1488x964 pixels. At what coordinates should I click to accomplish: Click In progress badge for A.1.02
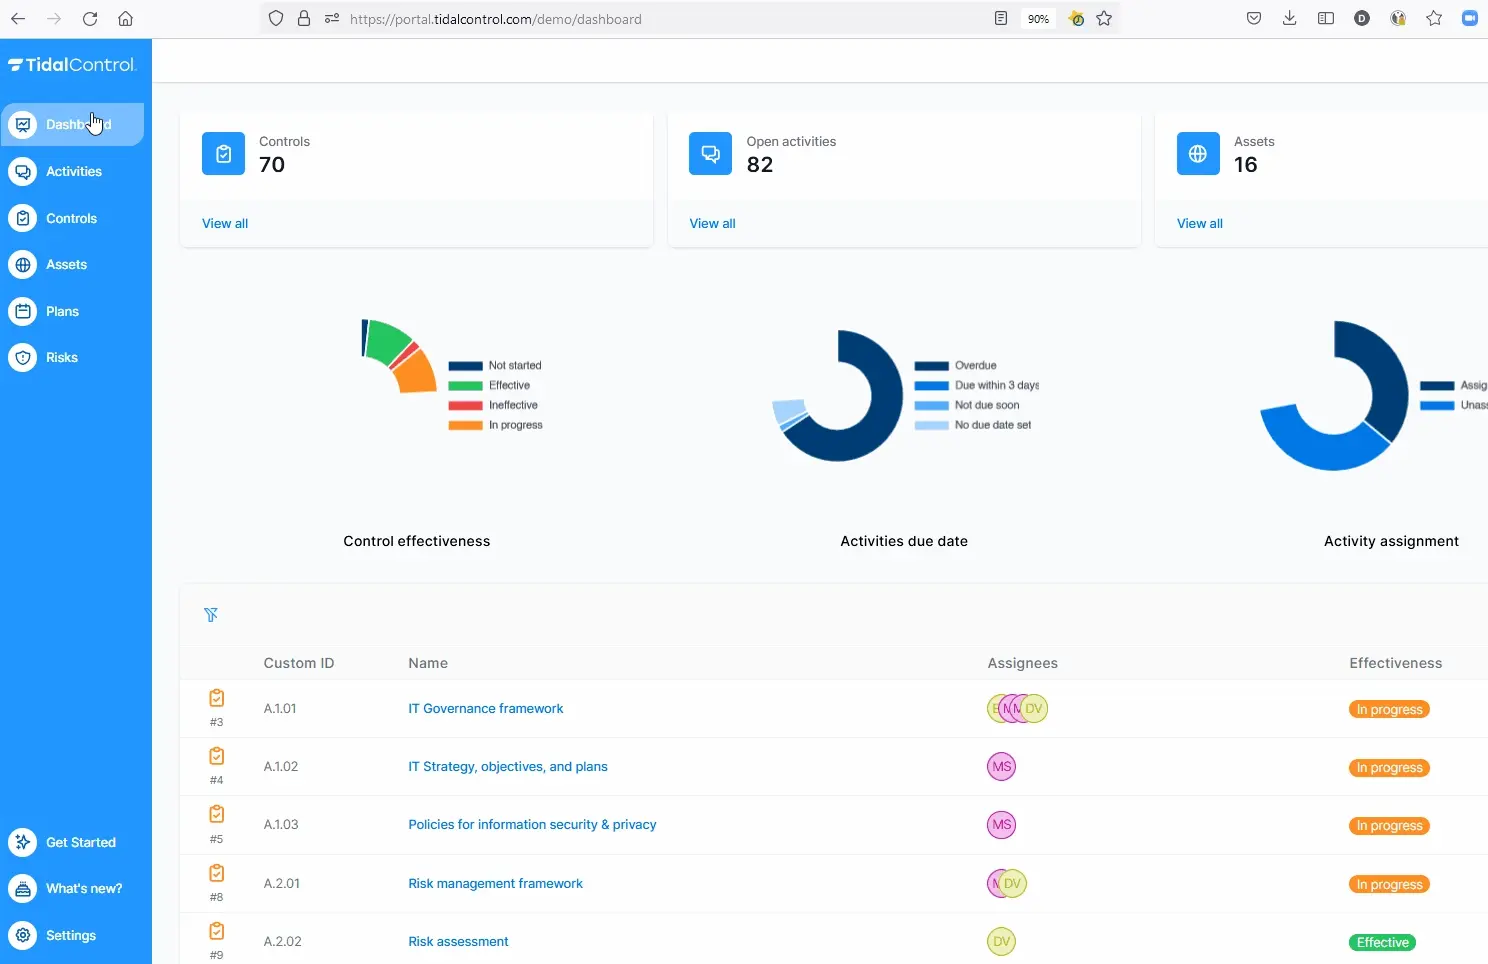tap(1389, 767)
